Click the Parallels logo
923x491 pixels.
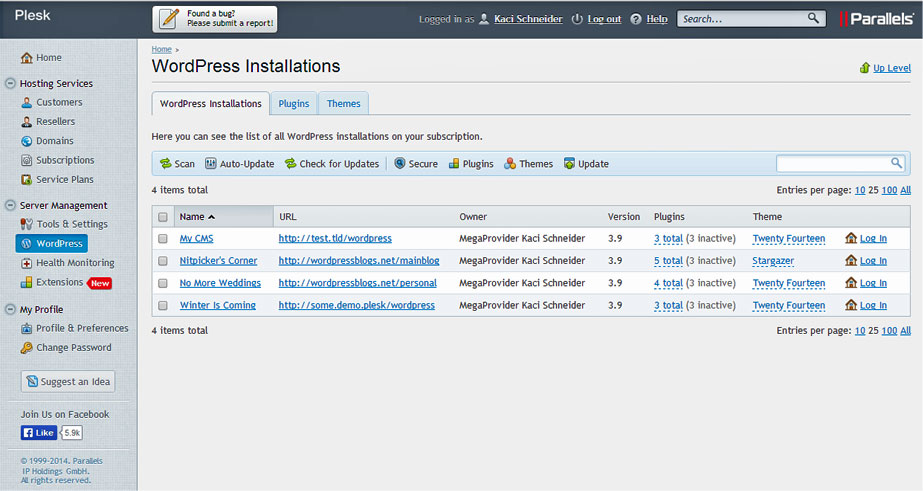[x=876, y=19]
